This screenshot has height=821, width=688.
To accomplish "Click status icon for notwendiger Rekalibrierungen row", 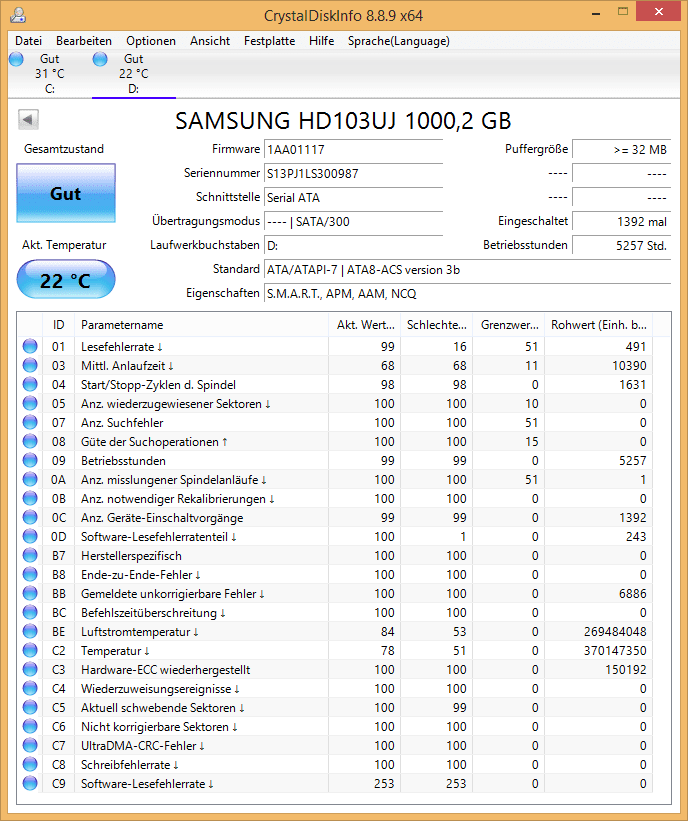I will point(30,498).
